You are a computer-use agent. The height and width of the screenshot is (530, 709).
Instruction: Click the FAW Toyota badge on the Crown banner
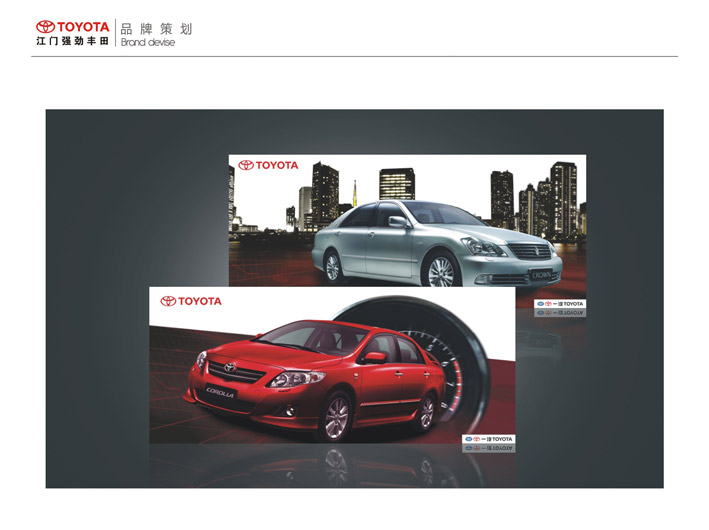click(560, 304)
